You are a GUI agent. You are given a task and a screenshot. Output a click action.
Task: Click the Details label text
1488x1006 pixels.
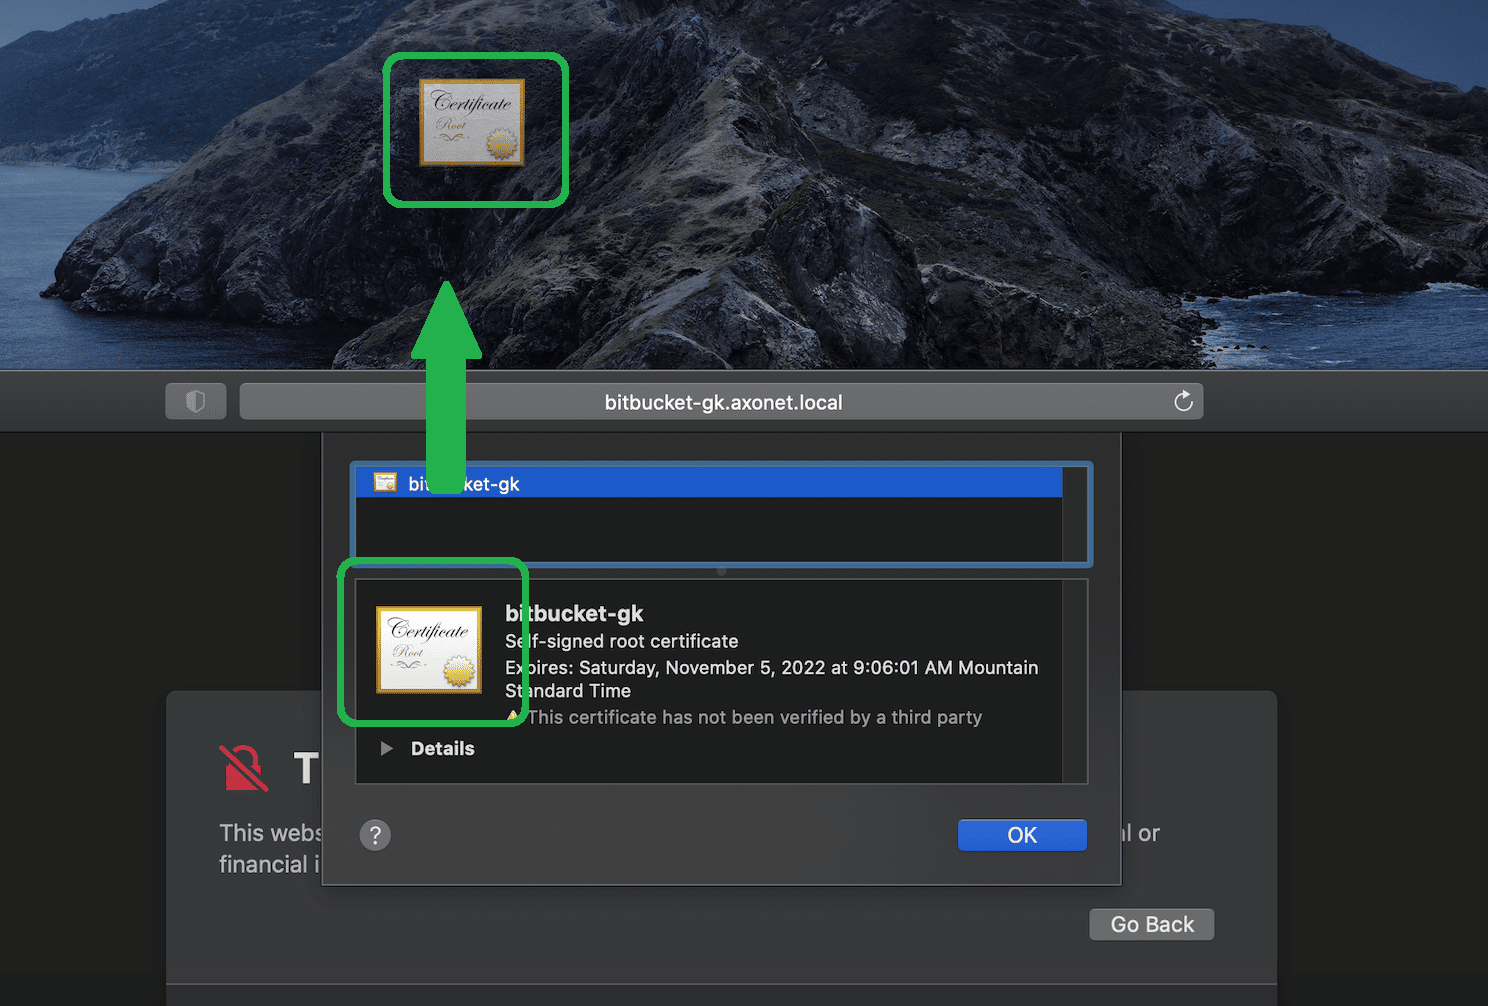click(442, 749)
